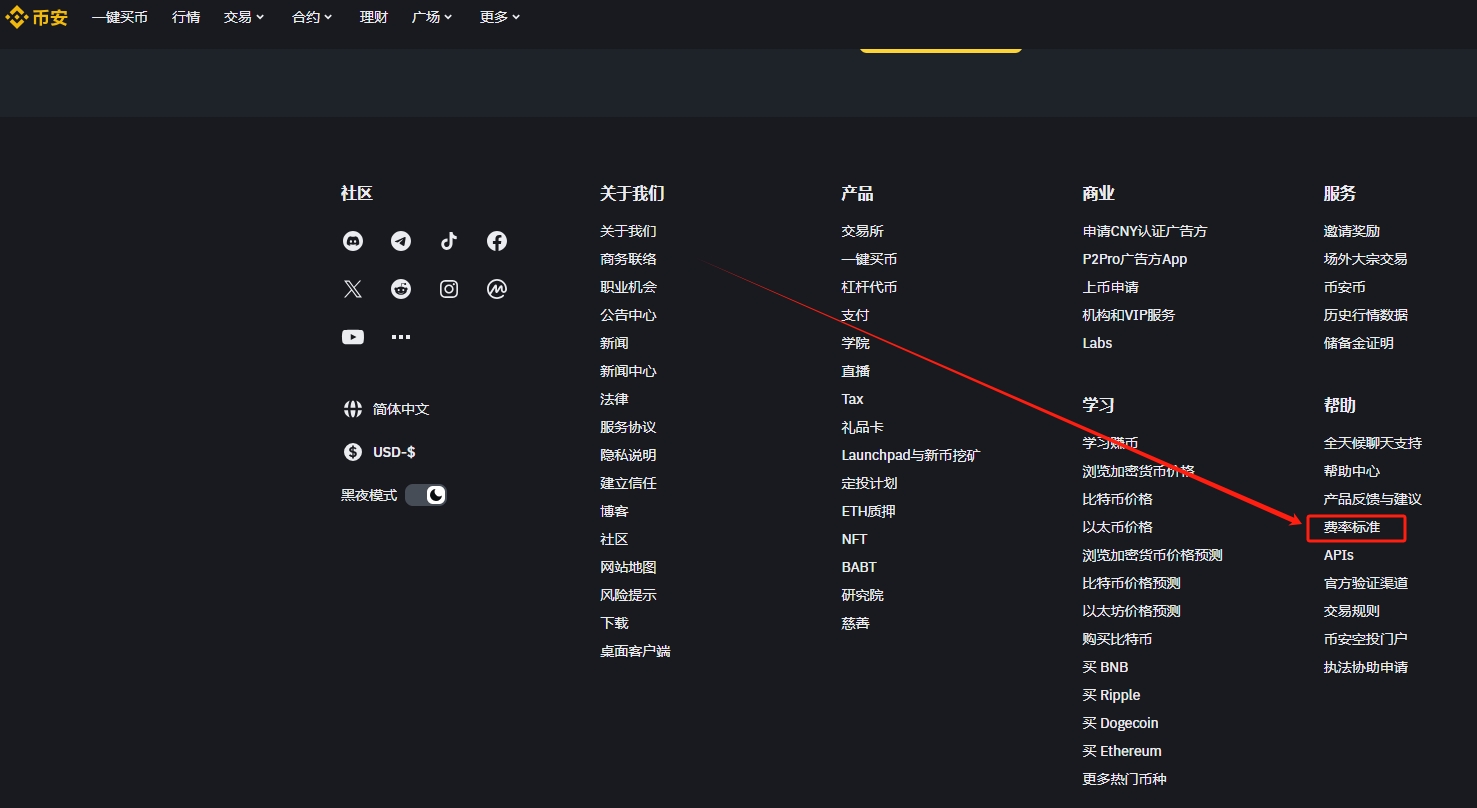Viewport: 1477px width, 808px height.
Task: Open 关于我们 link under About
Action: click(x=628, y=231)
